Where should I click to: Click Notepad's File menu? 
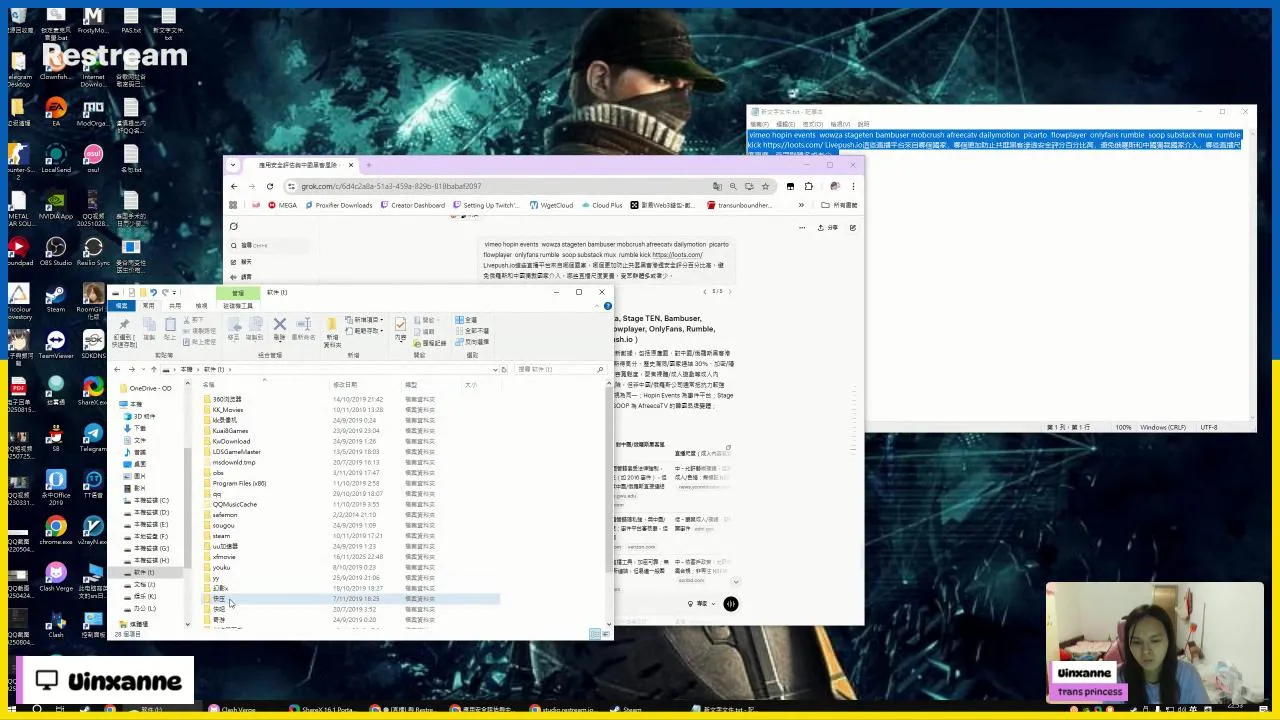click(758, 124)
